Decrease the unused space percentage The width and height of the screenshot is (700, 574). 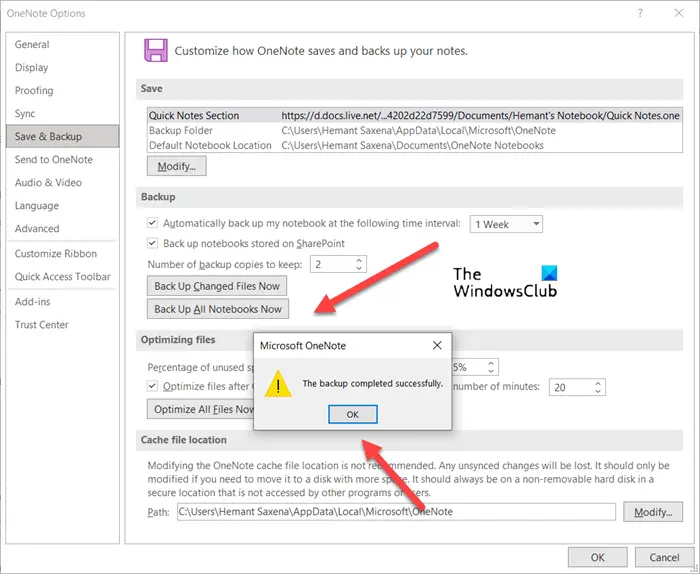coord(491,371)
